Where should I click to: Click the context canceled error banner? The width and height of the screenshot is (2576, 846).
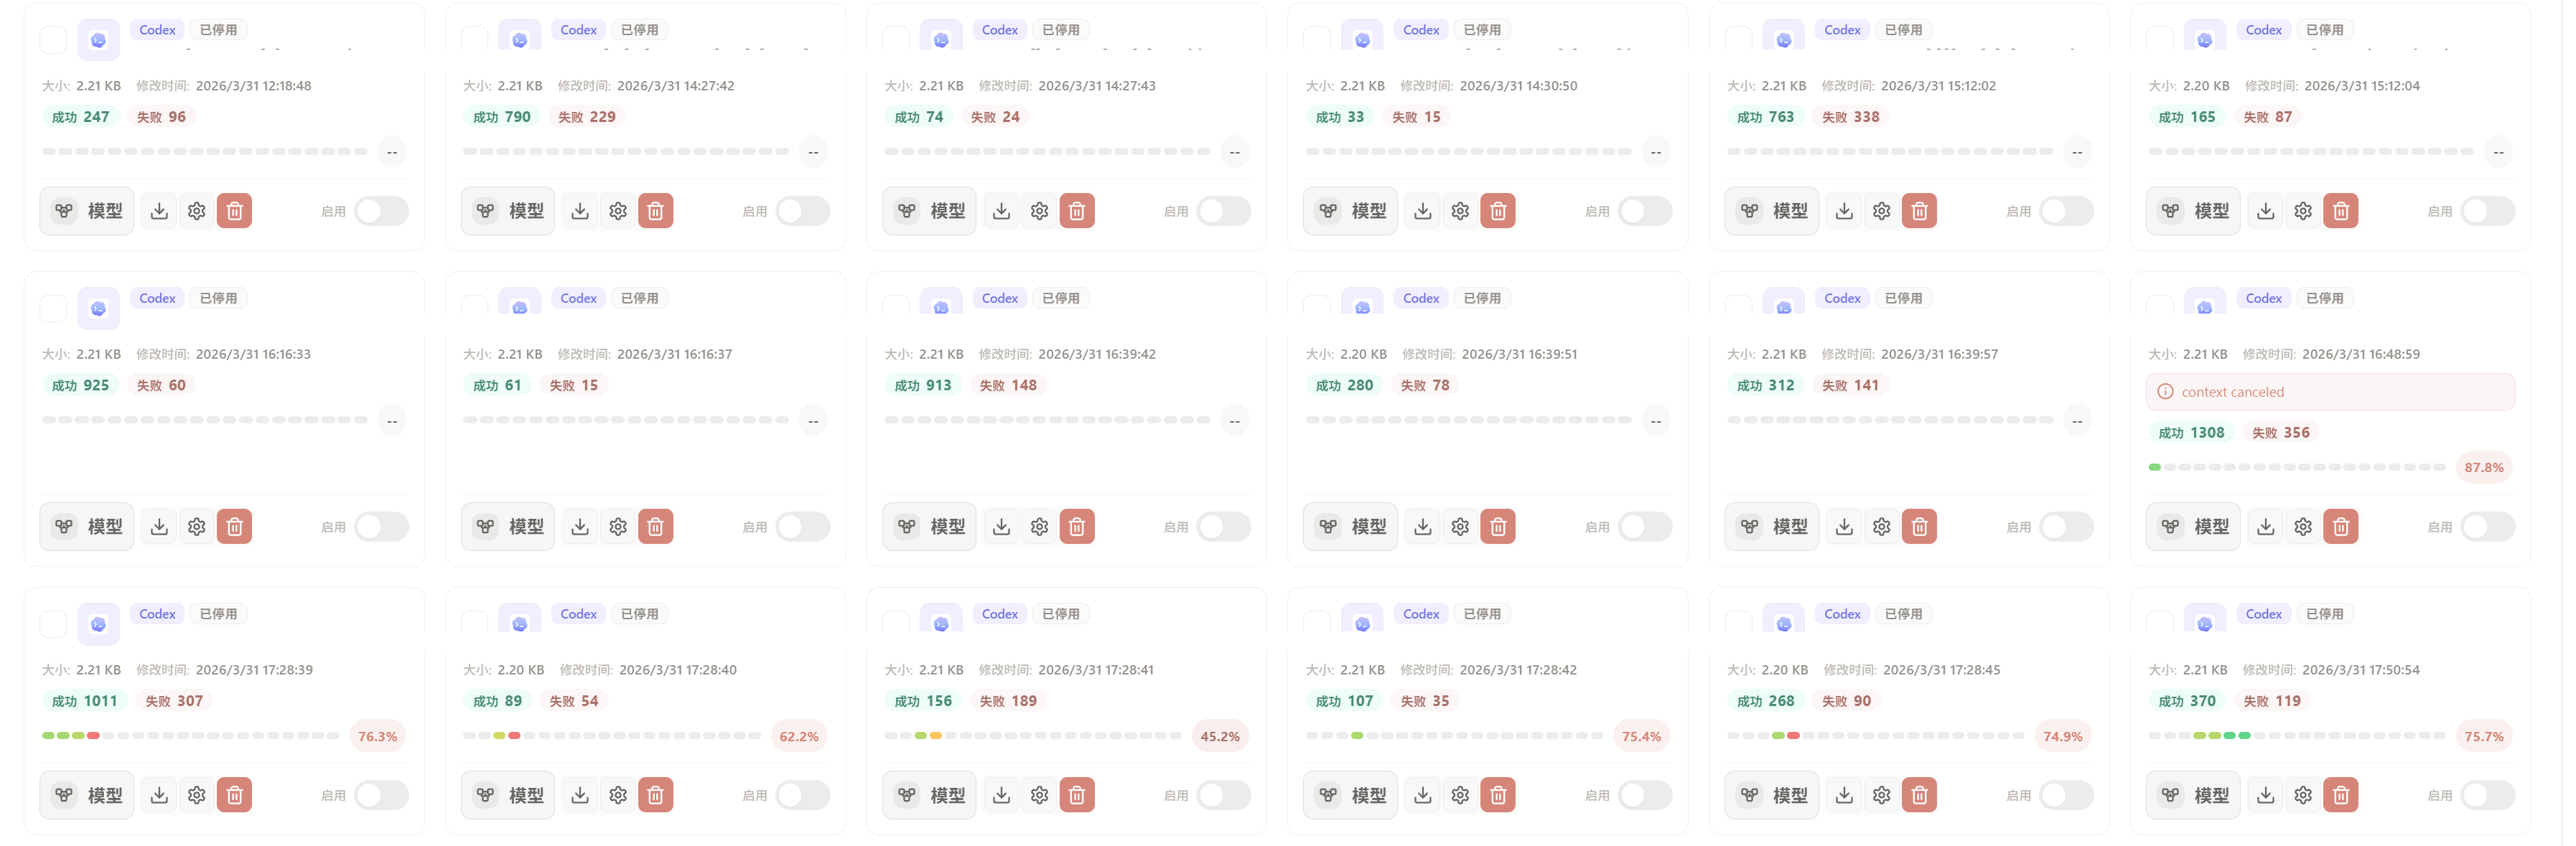[x=2330, y=392]
